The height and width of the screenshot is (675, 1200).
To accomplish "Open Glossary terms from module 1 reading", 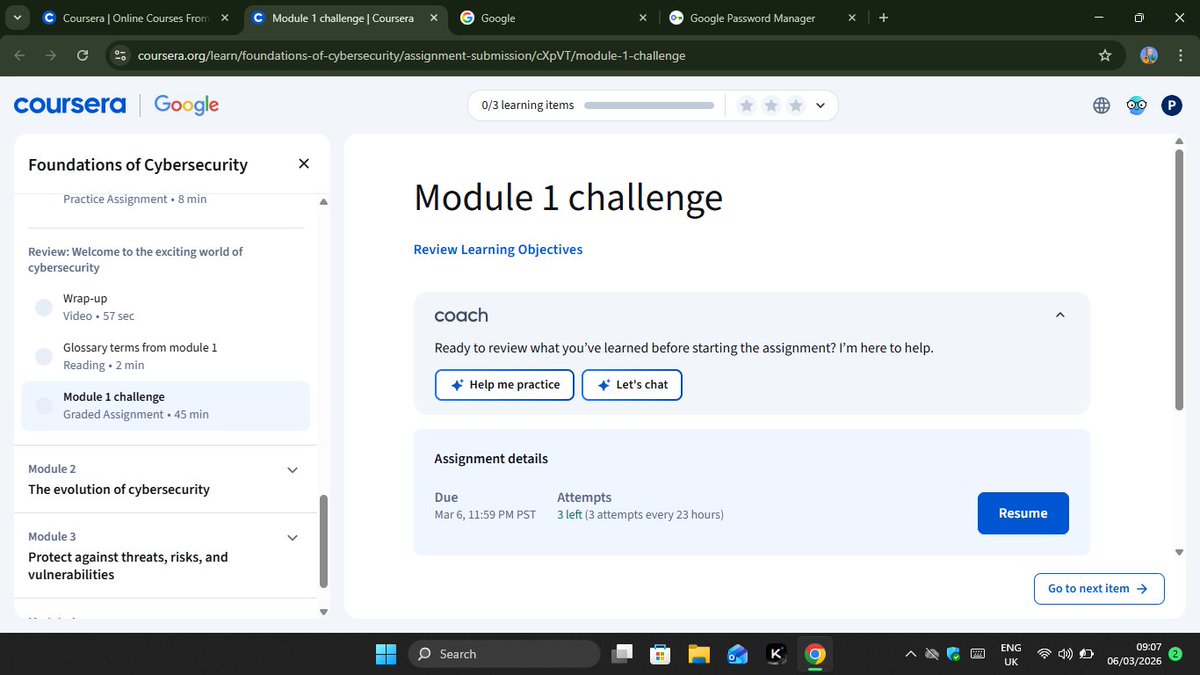I will (165, 356).
